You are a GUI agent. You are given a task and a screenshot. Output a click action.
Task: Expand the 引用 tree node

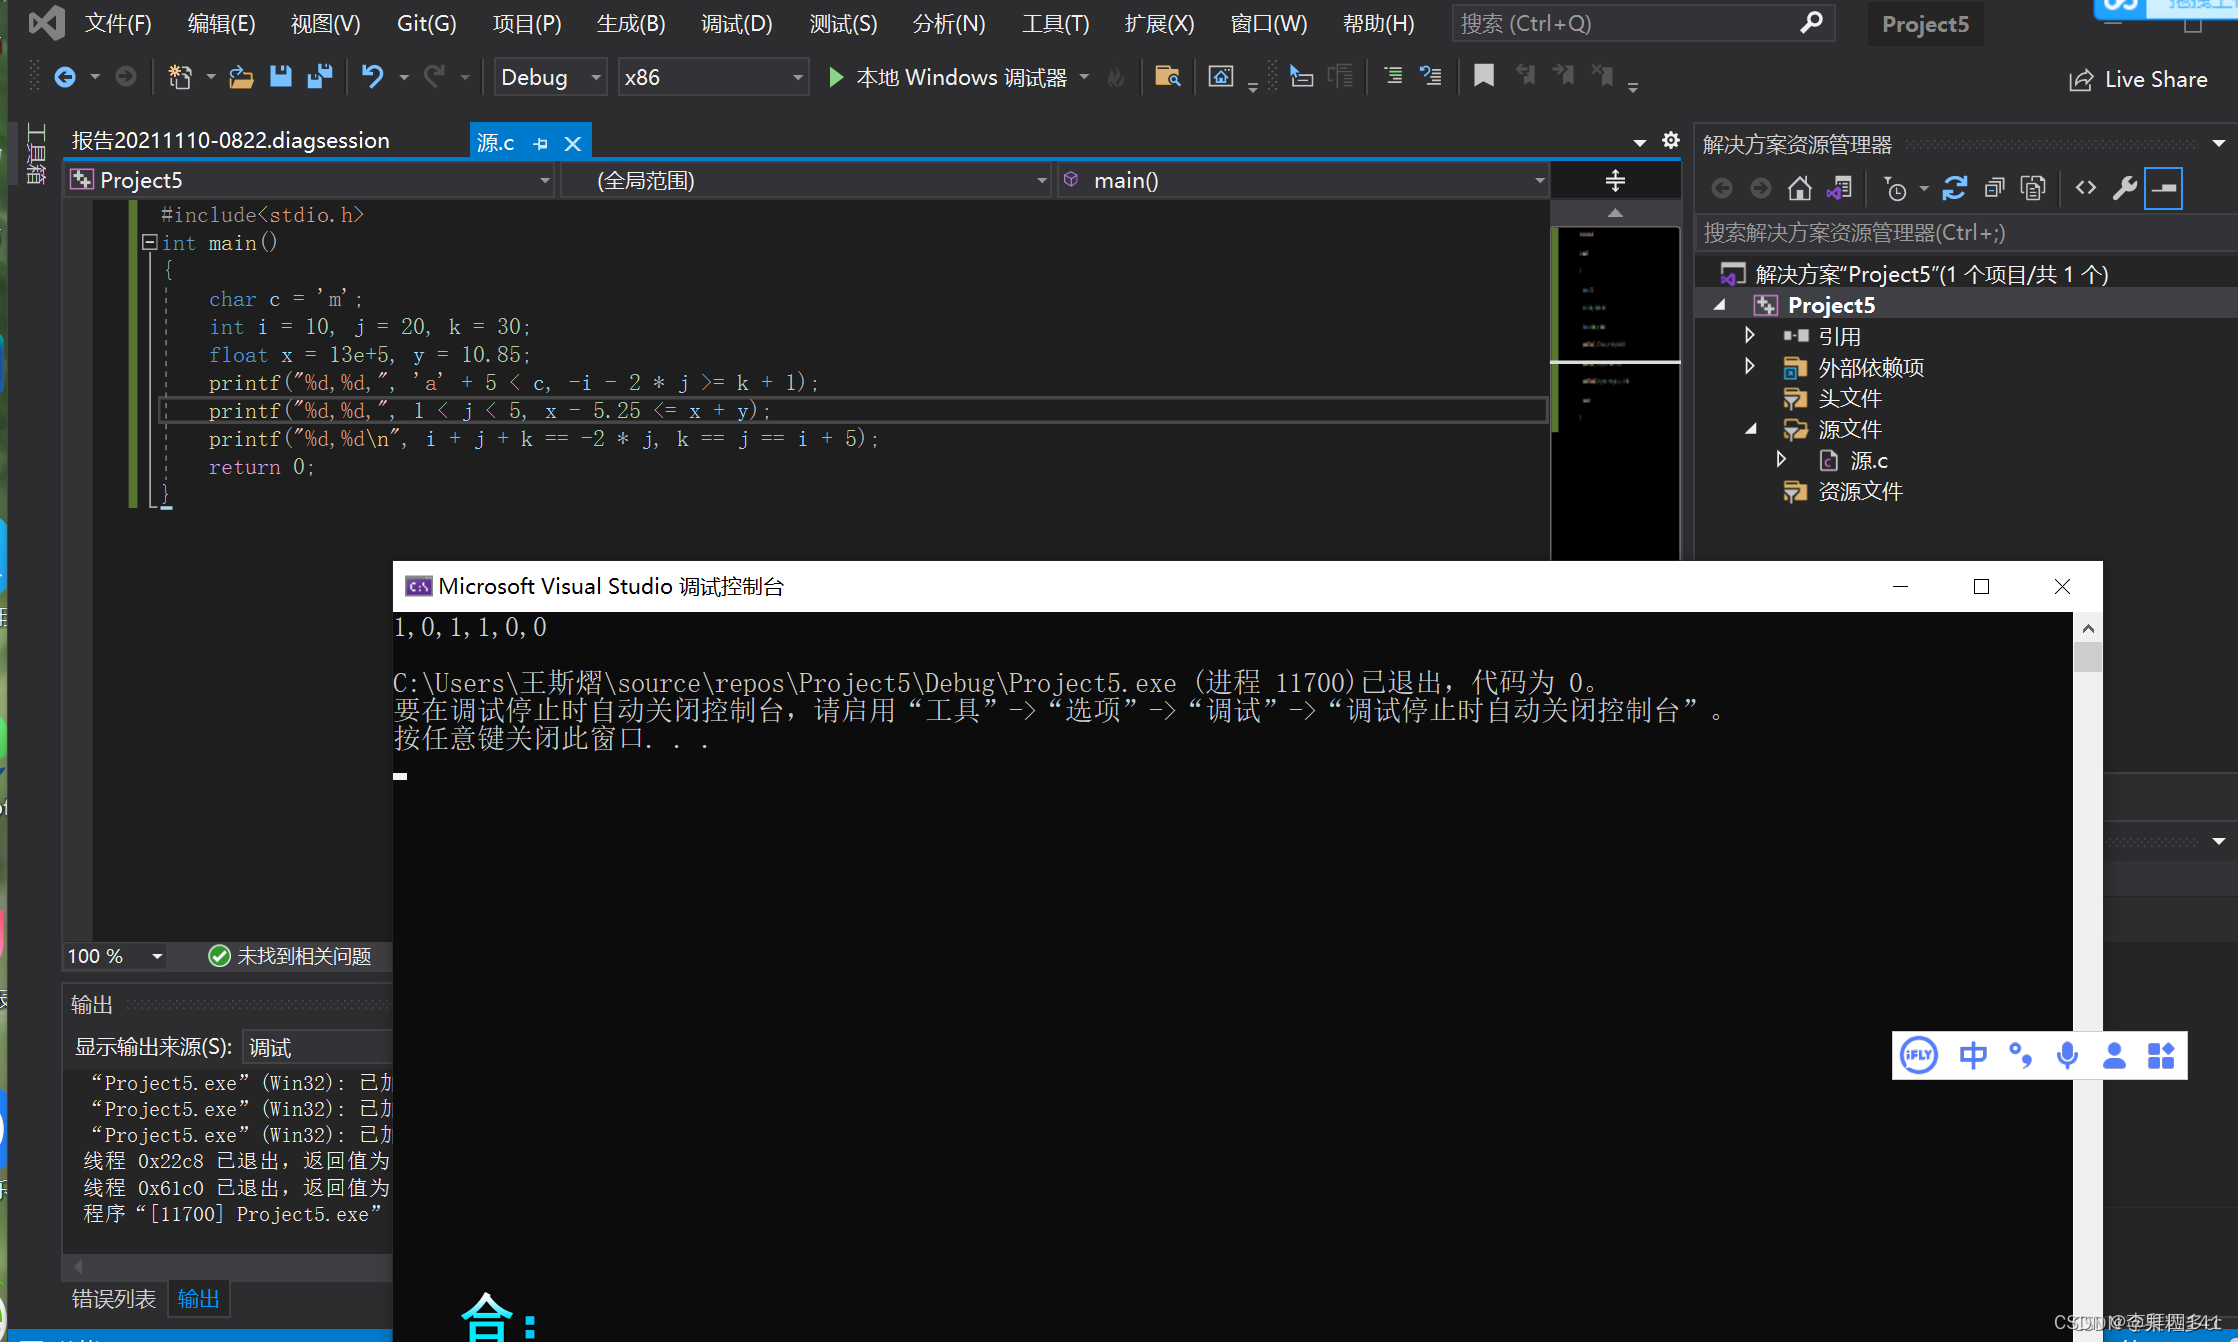tap(1749, 335)
